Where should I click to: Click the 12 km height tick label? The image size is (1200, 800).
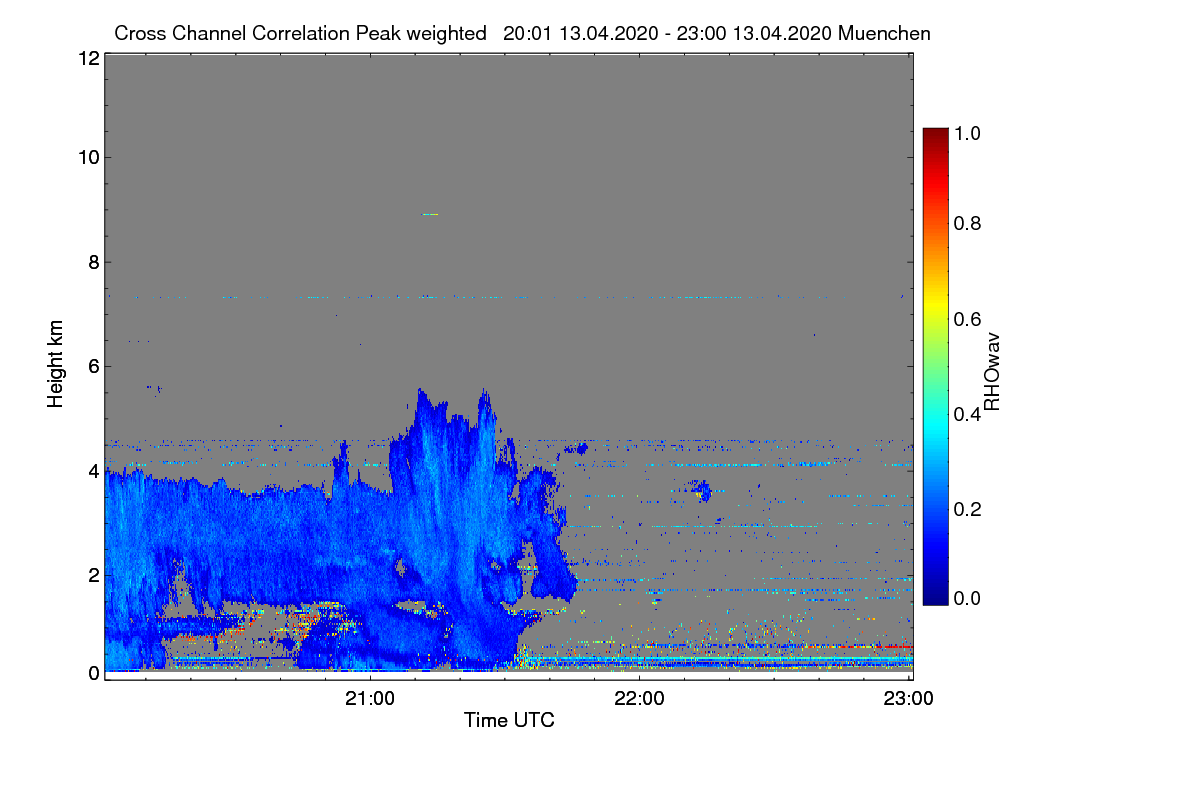pyautogui.click(x=87, y=59)
